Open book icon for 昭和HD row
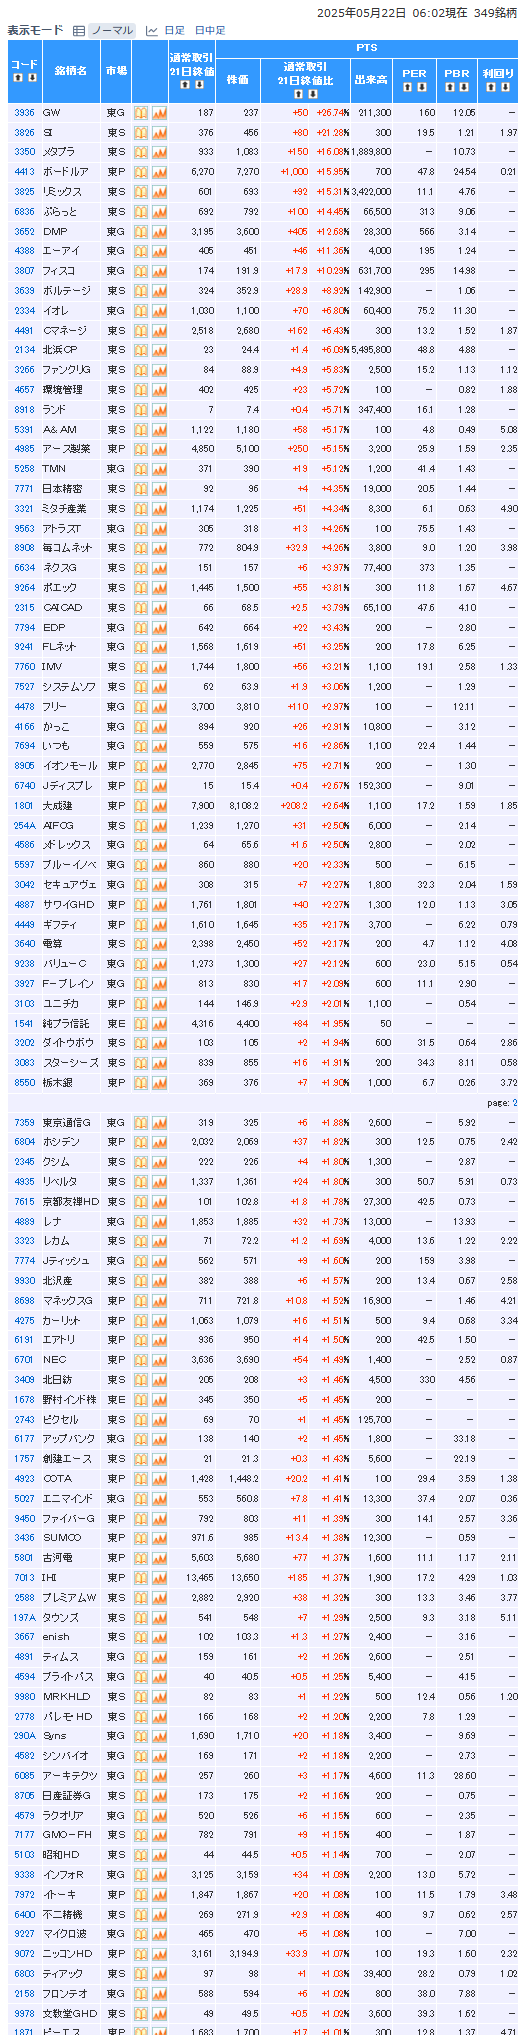 tap(141, 1855)
